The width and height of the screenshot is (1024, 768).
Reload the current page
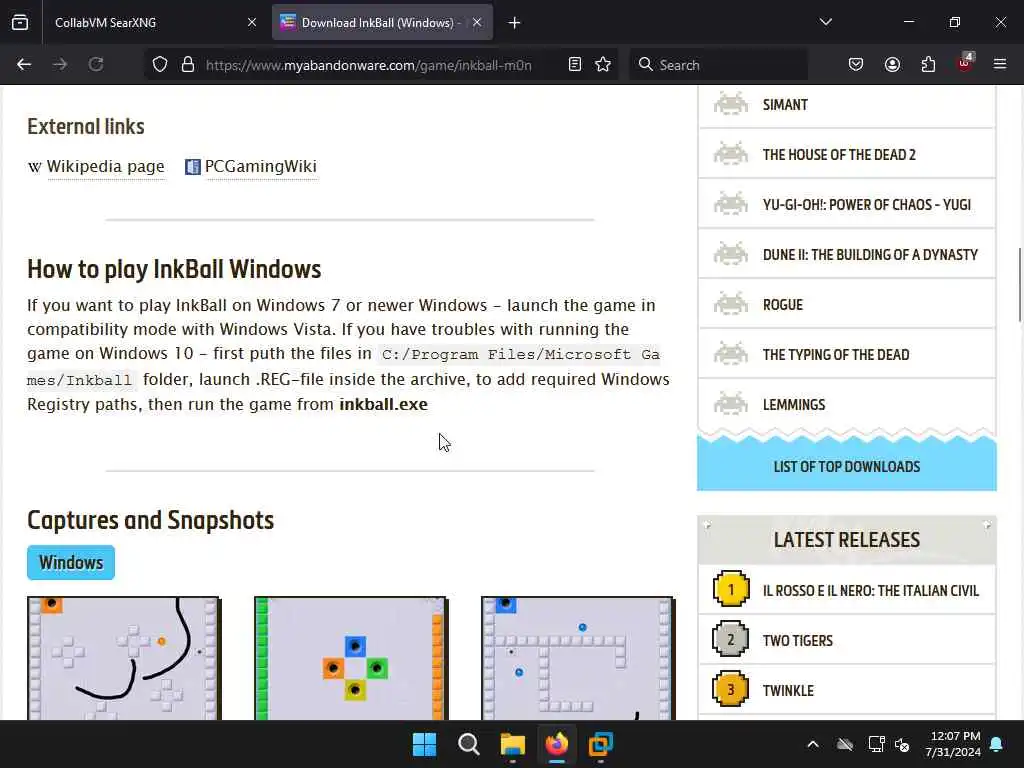point(96,64)
